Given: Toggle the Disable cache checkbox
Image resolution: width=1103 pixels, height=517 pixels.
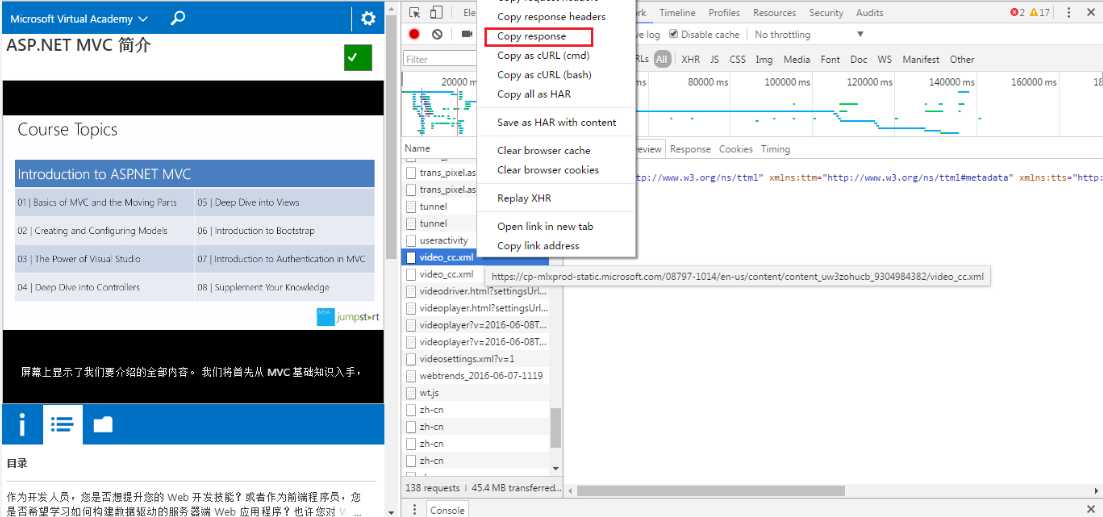Looking at the screenshot, I should [x=674, y=34].
